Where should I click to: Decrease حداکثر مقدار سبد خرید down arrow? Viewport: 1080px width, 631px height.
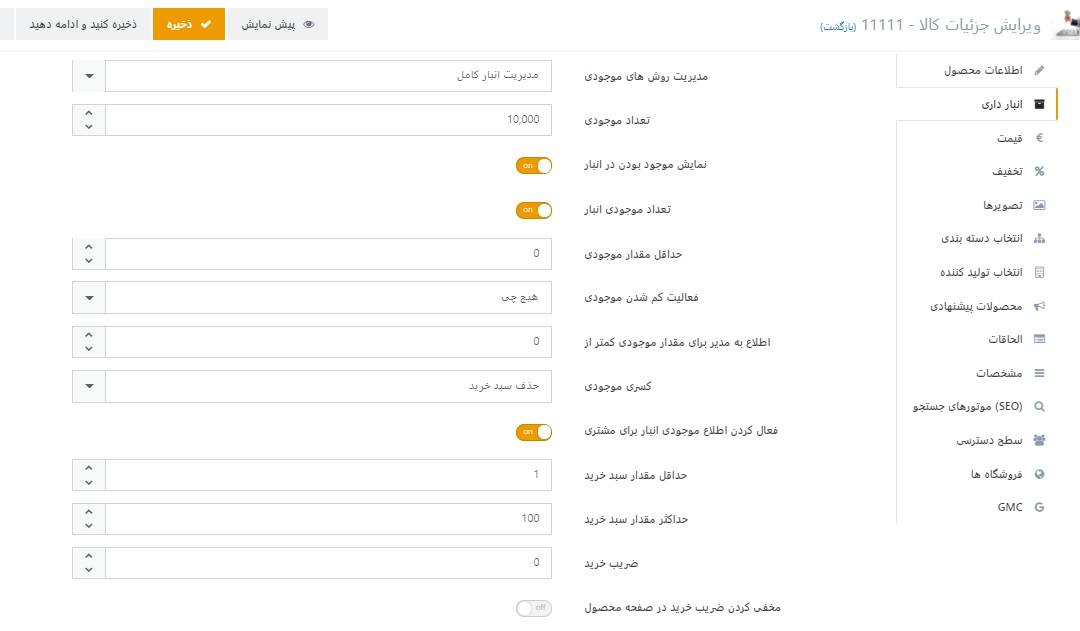click(x=88, y=526)
